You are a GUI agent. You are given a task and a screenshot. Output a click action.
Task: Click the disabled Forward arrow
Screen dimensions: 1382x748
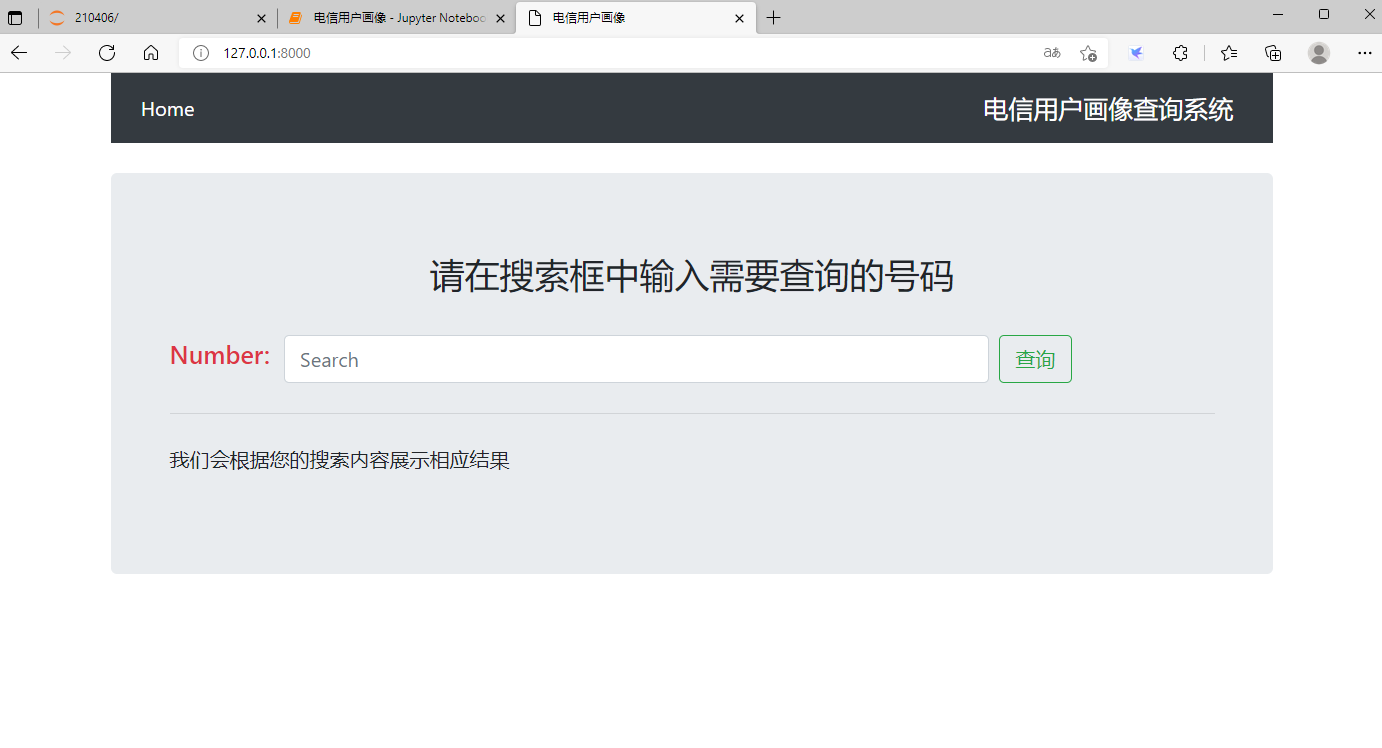coord(63,53)
